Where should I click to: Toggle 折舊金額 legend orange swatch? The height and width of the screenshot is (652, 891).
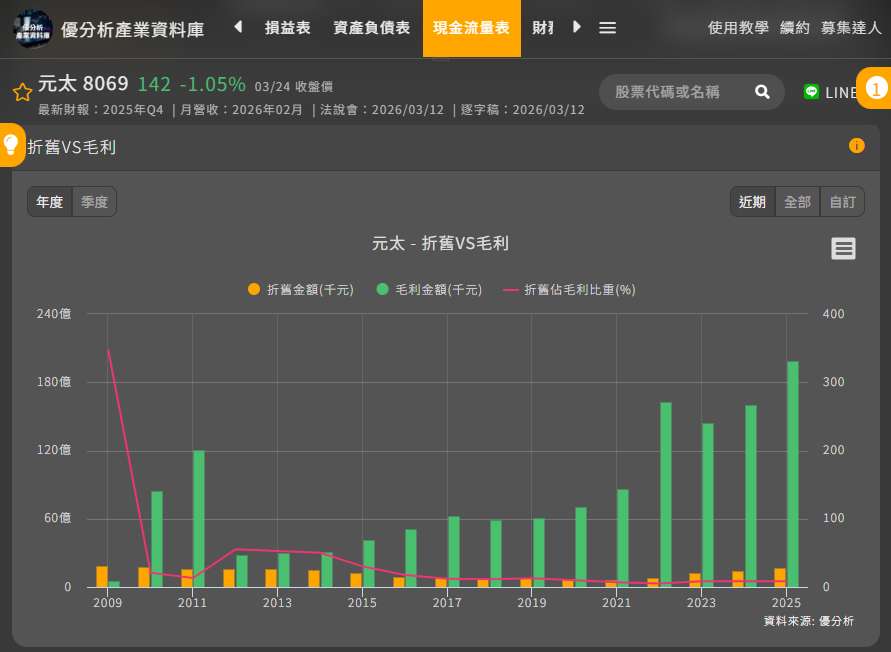(253, 290)
